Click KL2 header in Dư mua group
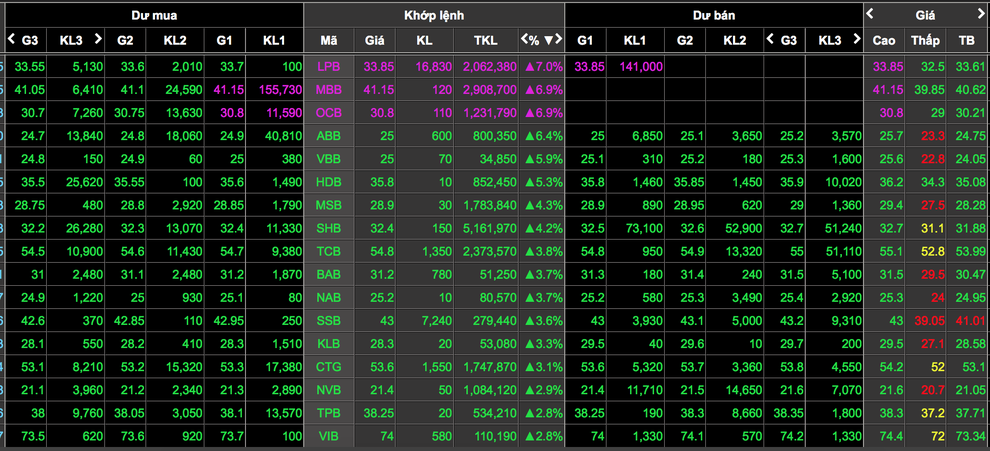This screenshot has height=451, width=990. point(175,40)
